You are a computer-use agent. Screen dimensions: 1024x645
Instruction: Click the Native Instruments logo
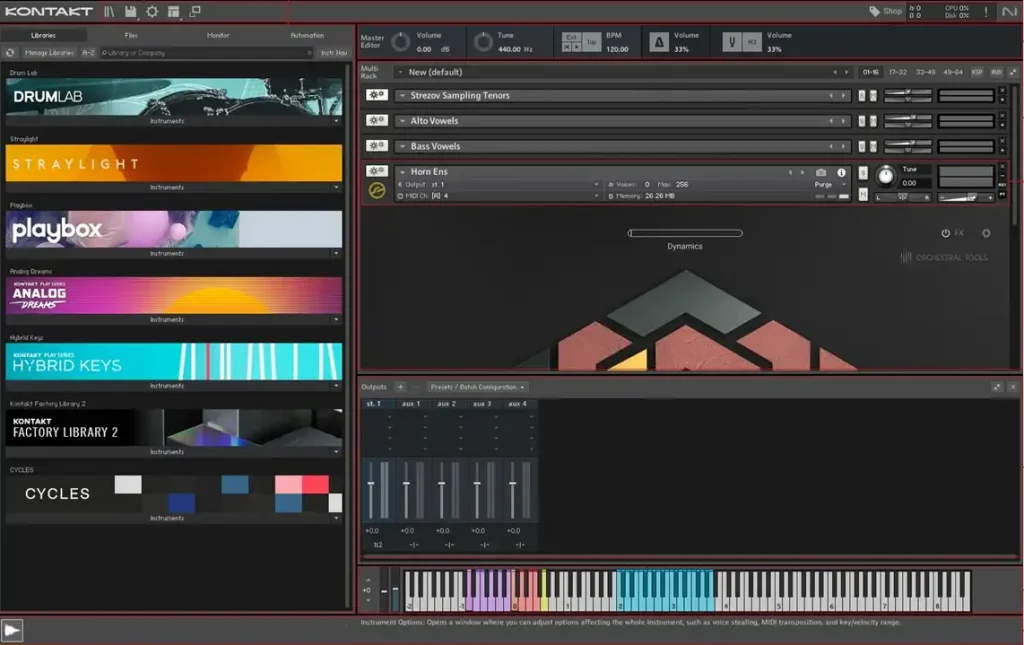1010,12
